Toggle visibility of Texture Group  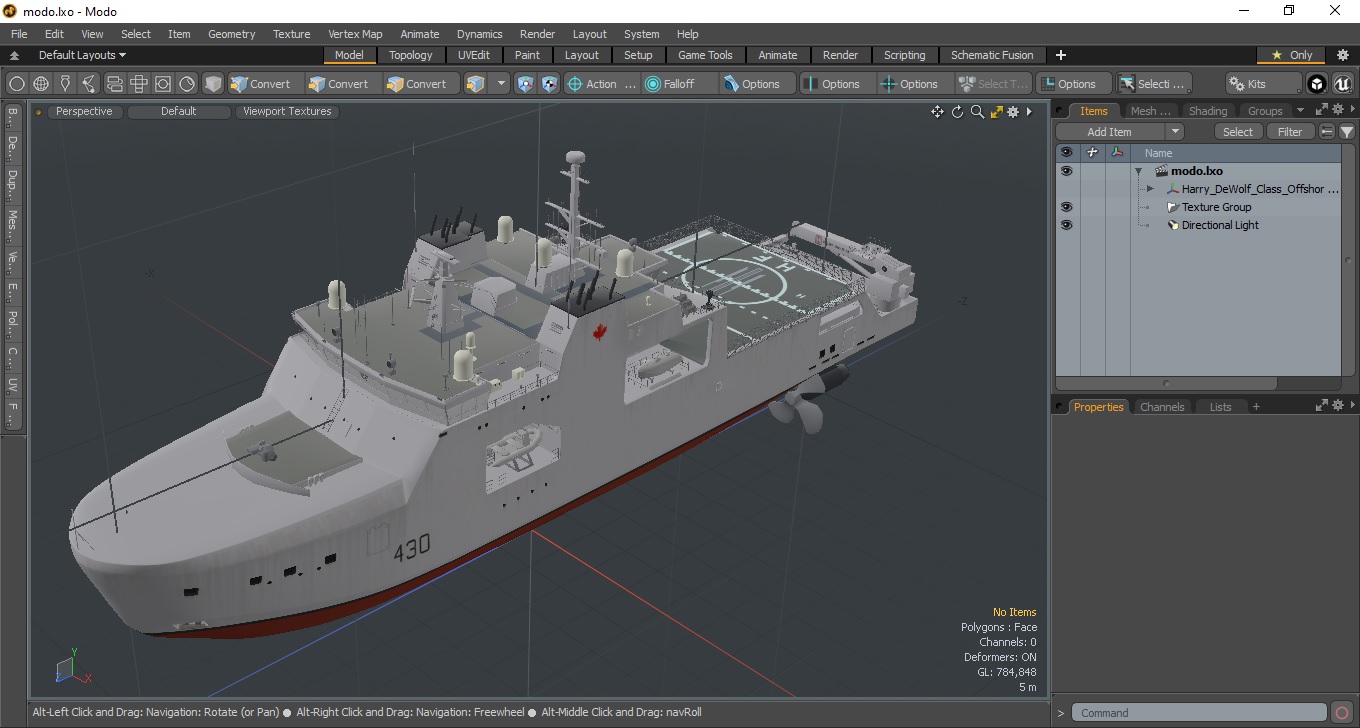point(1066,207)
